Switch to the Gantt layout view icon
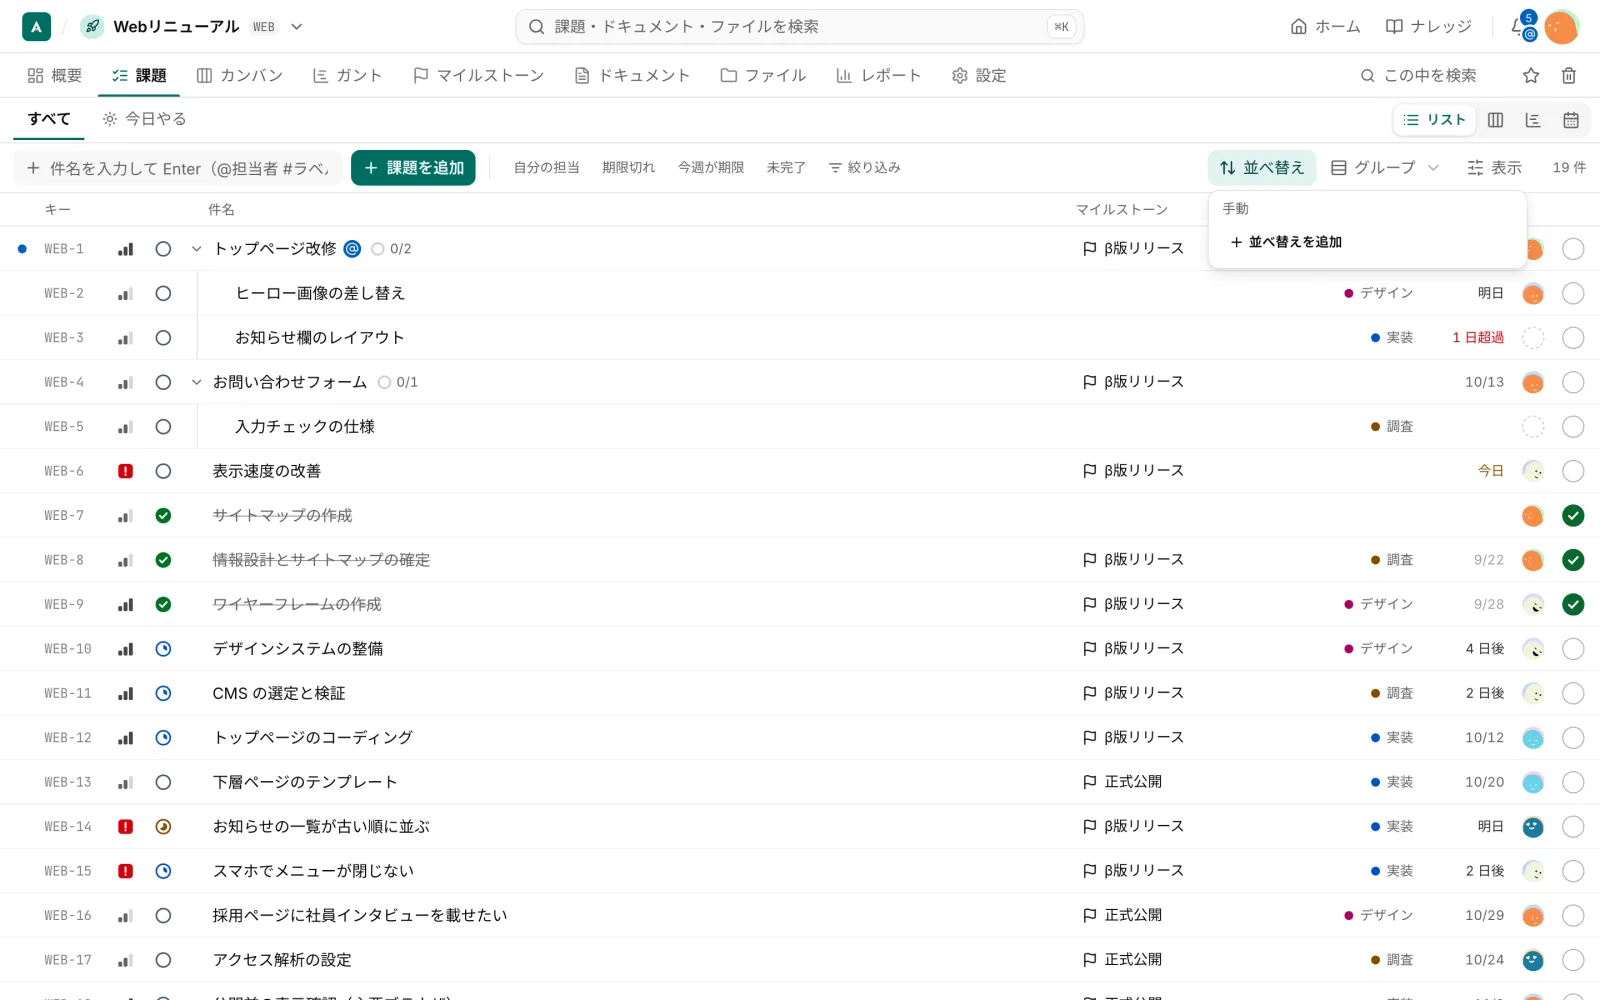Screen dimensions: 1600x1000 point(1533,120)
